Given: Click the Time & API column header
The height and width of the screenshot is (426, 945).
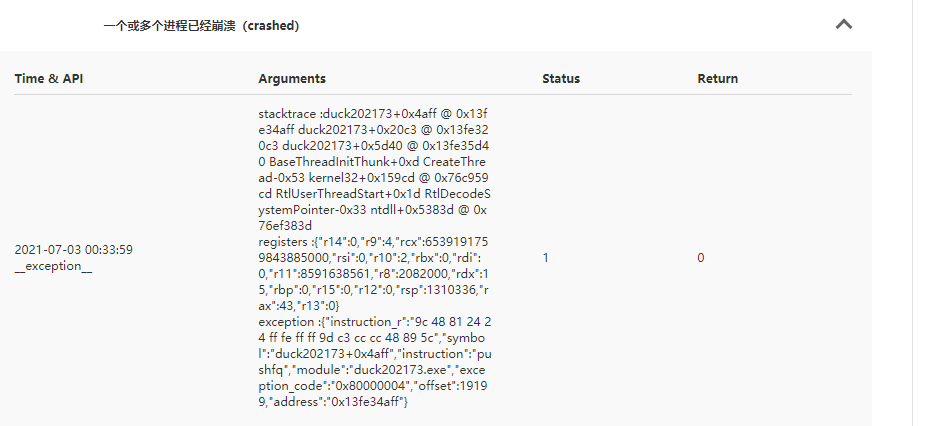Looking at the screenshot, I should pyautogui.click(x=49, y=79).
